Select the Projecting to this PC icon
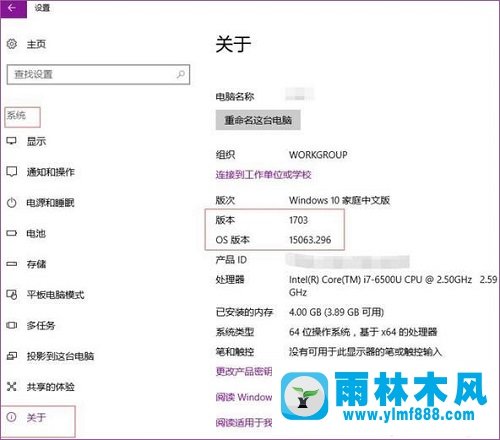This screenshot has height=440, width=500. [x=12, y=356]
